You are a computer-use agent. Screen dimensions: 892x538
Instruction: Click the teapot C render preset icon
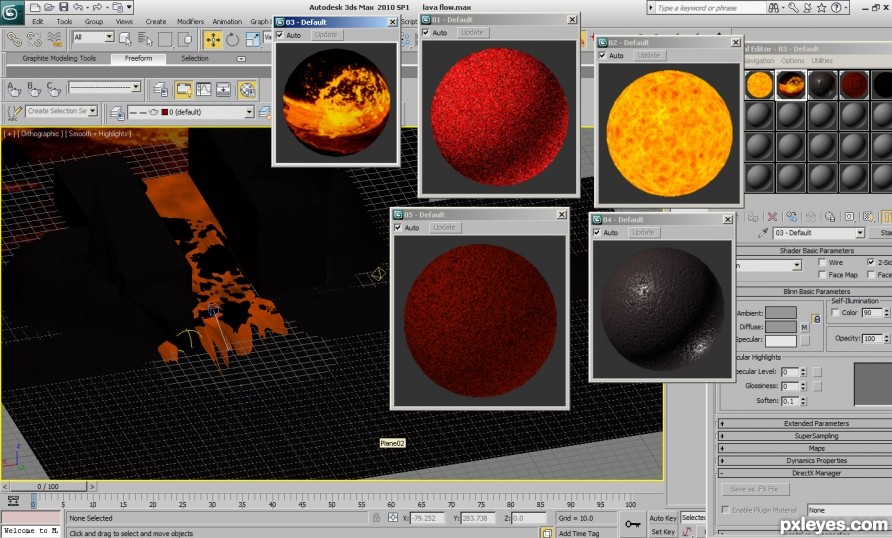53,90
